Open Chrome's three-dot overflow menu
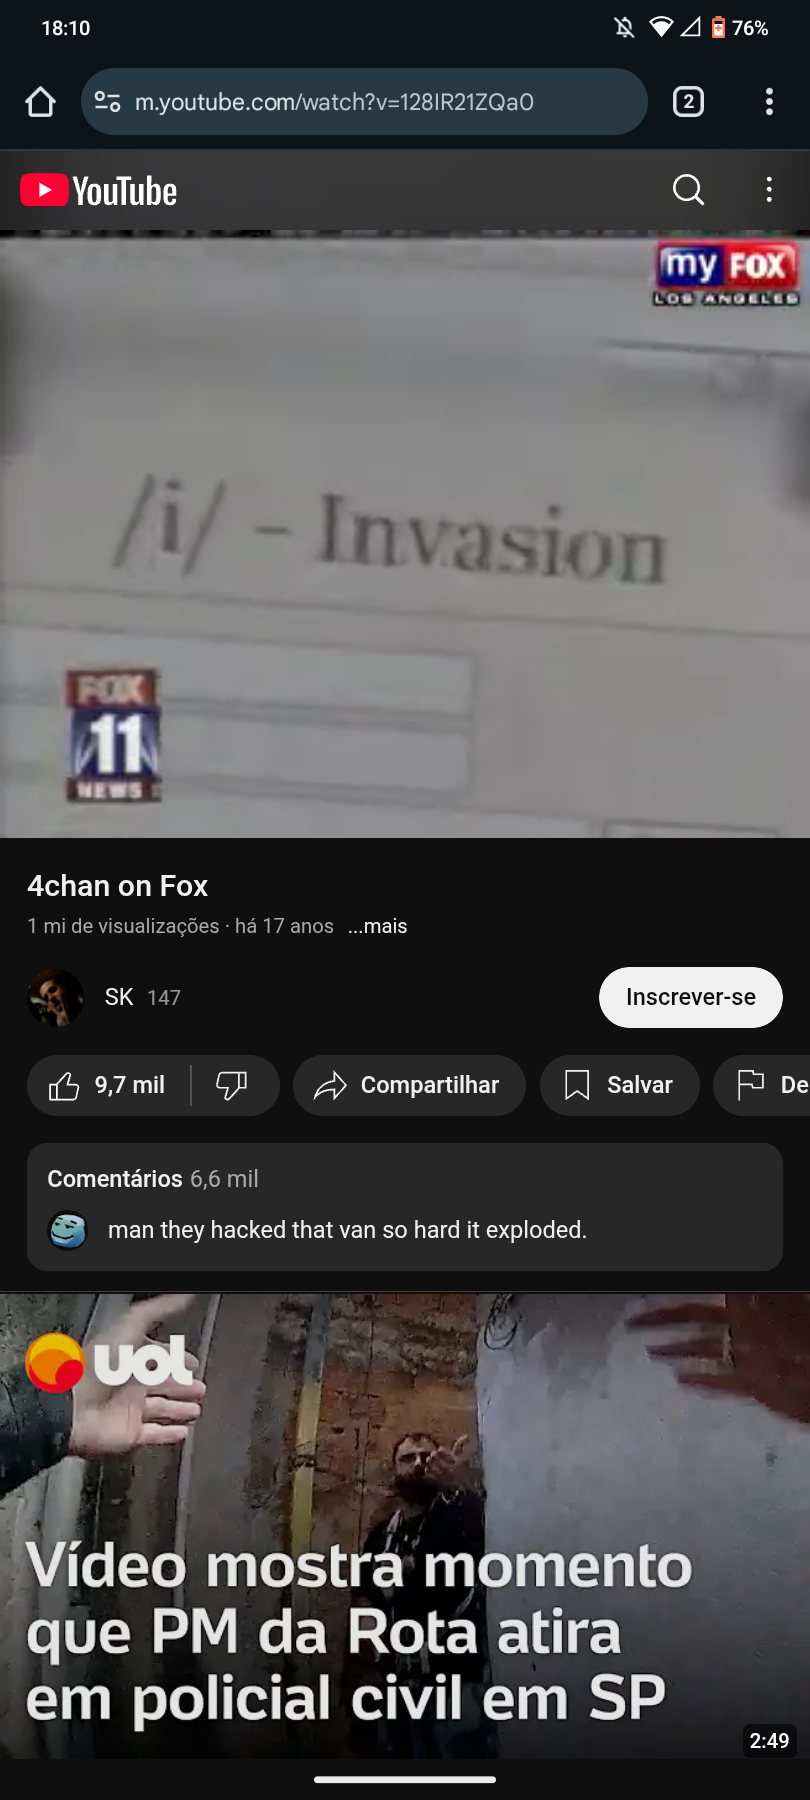810x1800 pixels. click(x=769, y=102)
